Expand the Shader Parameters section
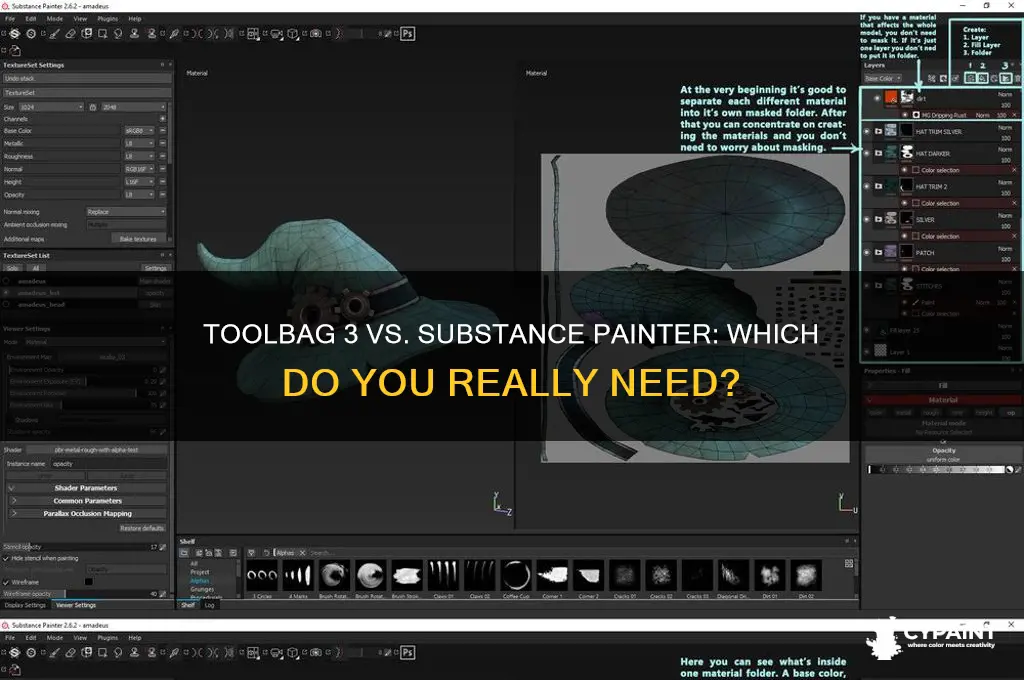The image size is (1024, 680). tap(87, 488)
